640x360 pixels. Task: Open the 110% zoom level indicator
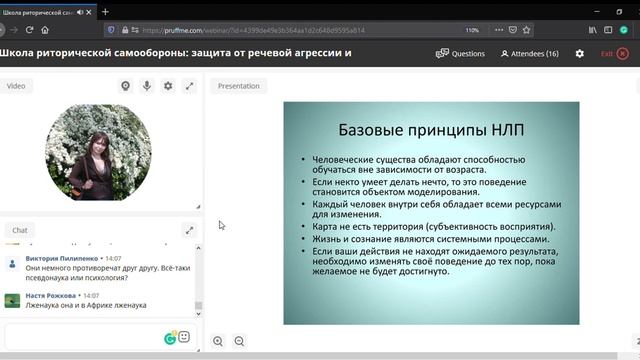pos(472,30)
